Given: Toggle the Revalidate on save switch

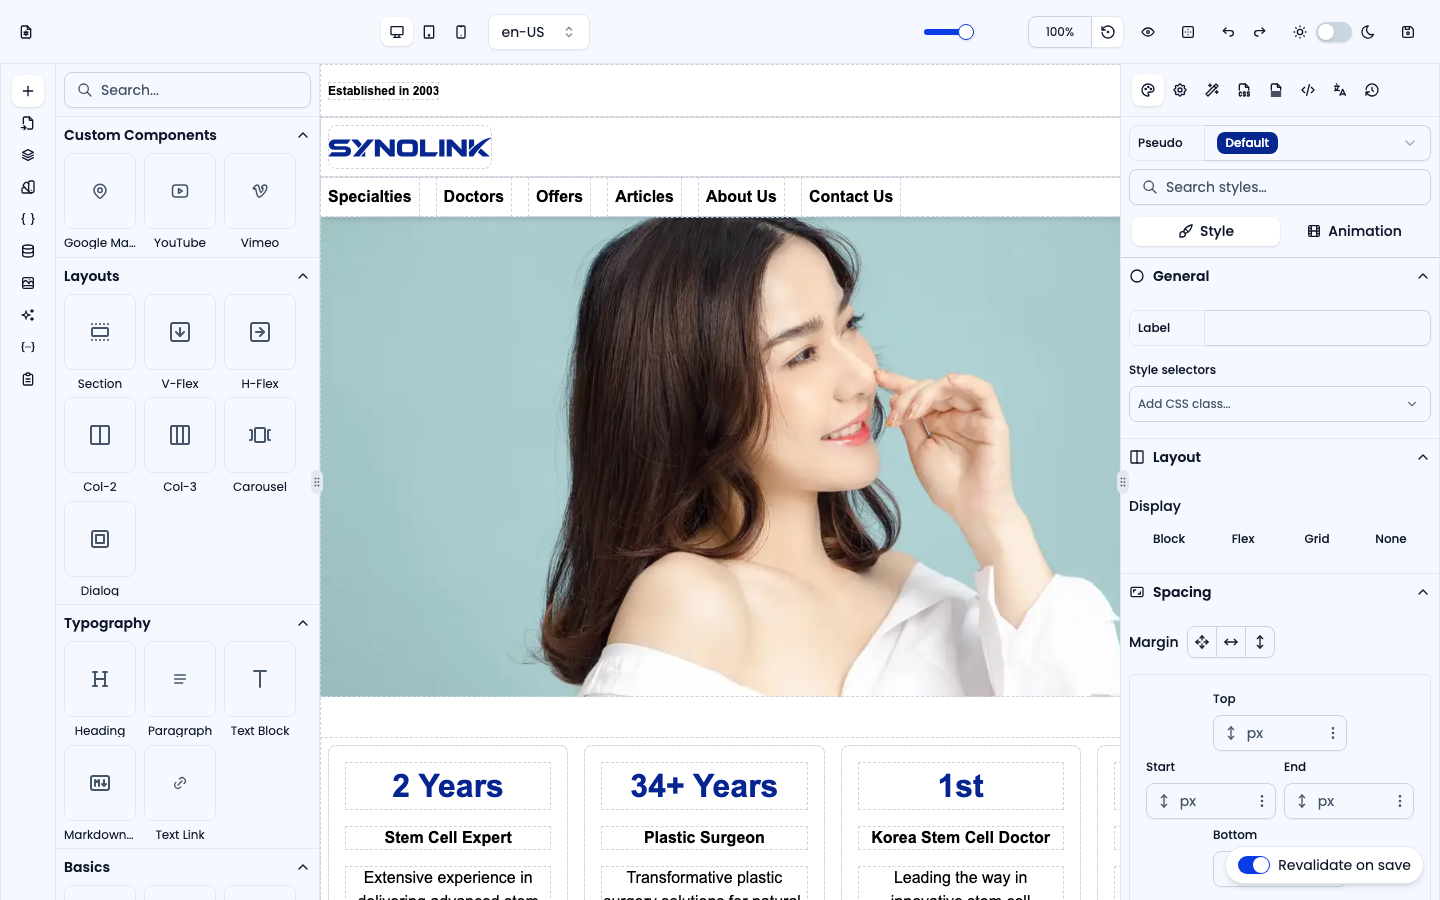Looking at the screenshot, I should [x=1254, y=865].
